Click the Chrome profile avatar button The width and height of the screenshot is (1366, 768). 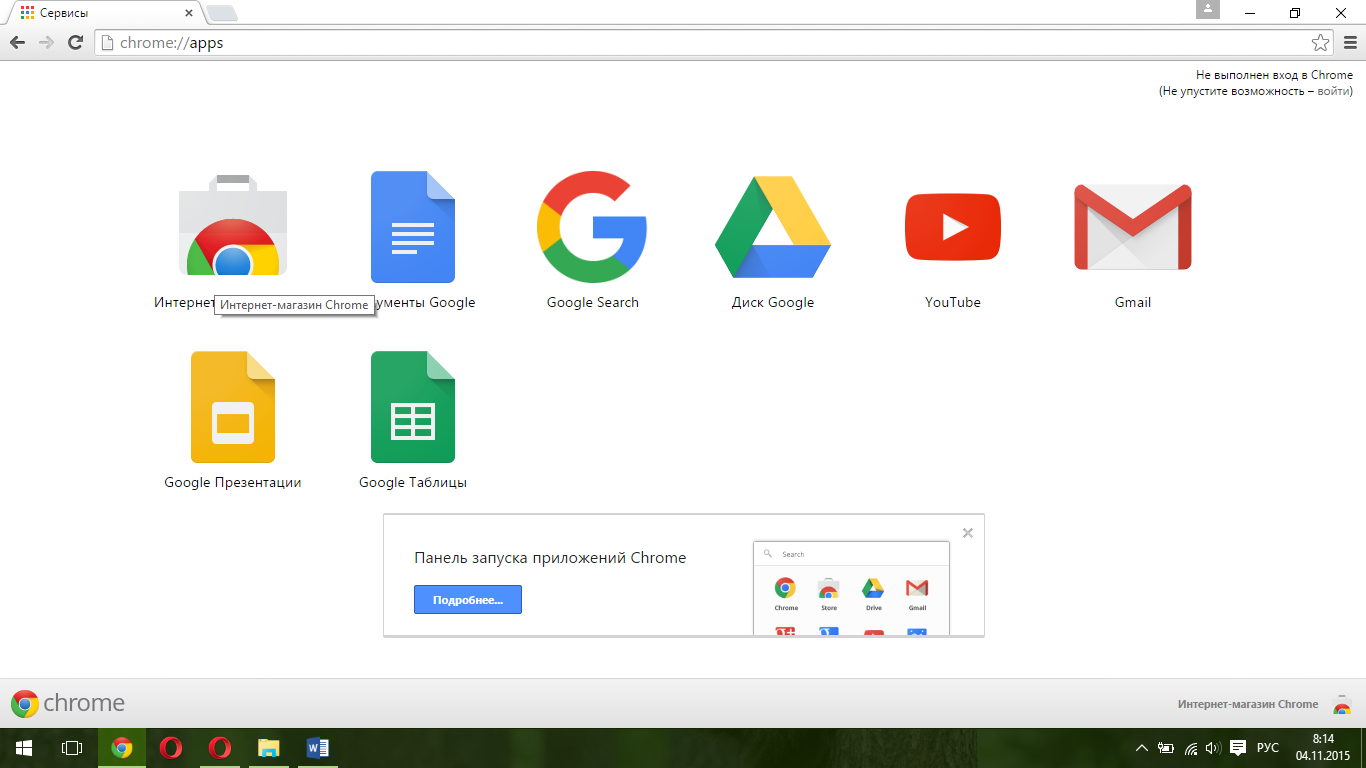pyautogui.click(x=1208, y=9)
